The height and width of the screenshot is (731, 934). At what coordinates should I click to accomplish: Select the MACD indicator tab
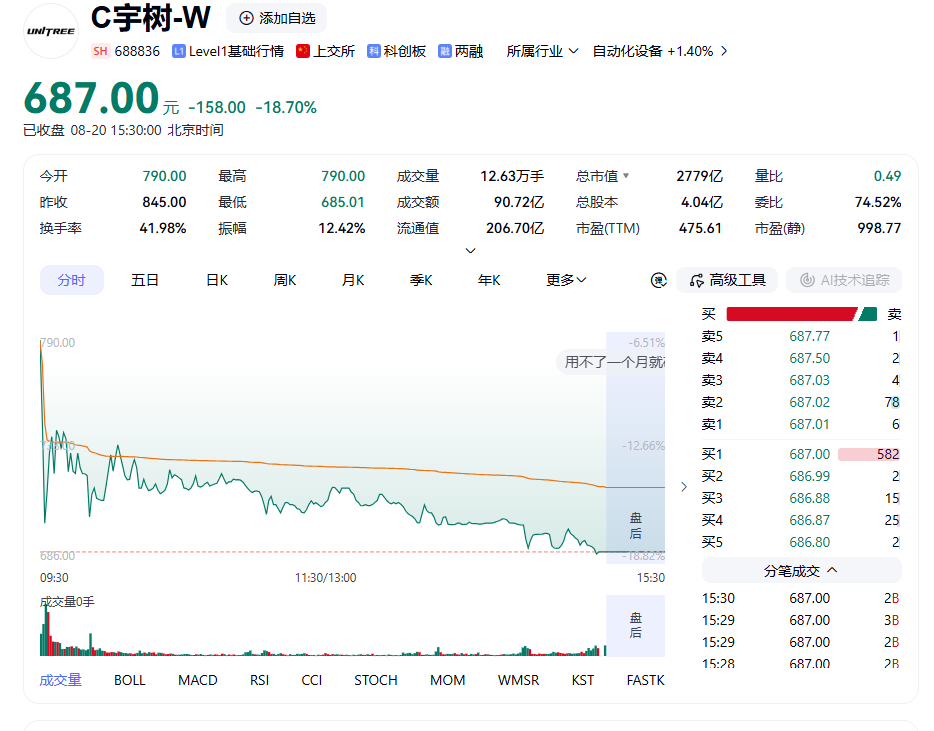pos(198,680)
